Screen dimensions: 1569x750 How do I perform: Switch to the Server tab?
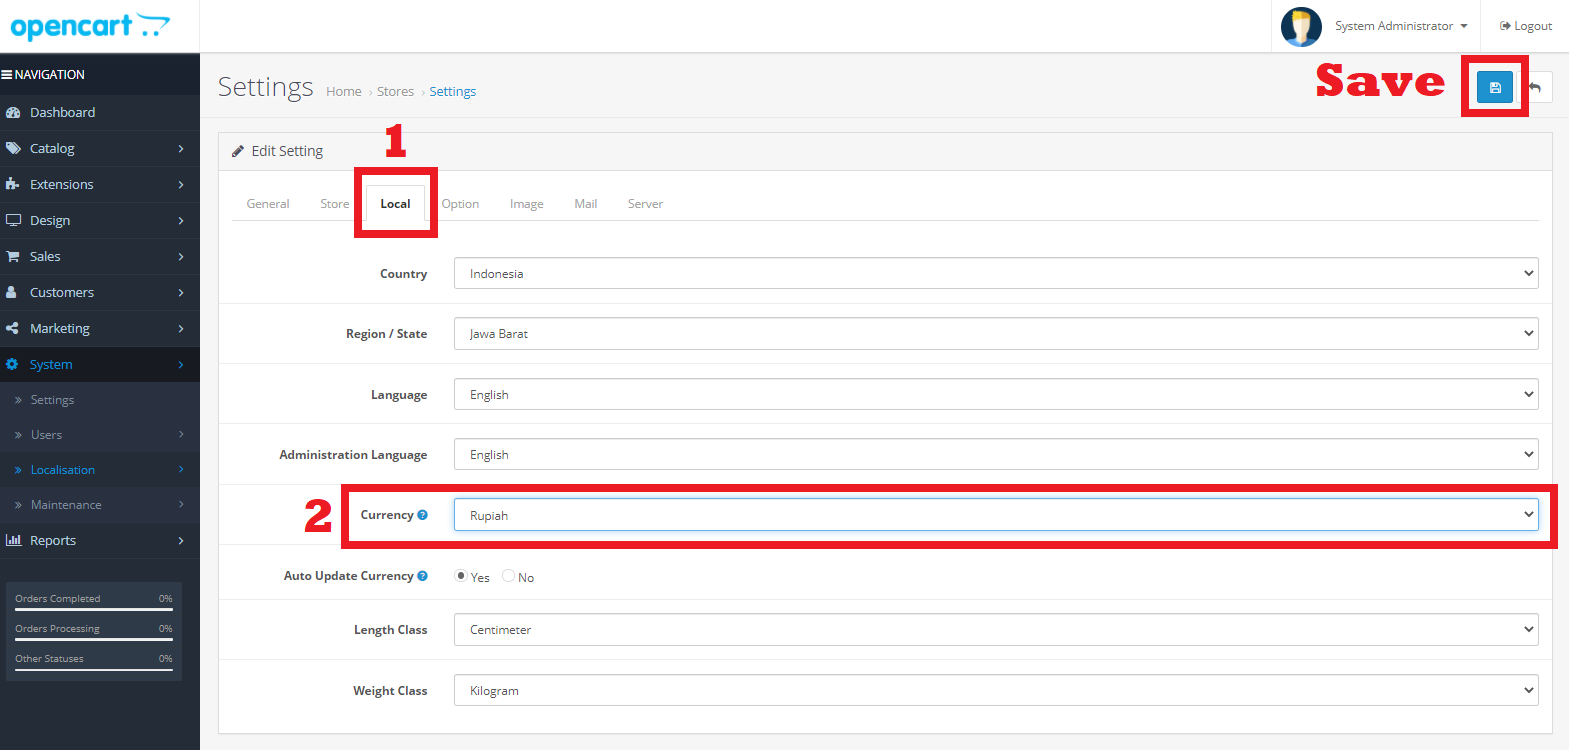[645, 203]
